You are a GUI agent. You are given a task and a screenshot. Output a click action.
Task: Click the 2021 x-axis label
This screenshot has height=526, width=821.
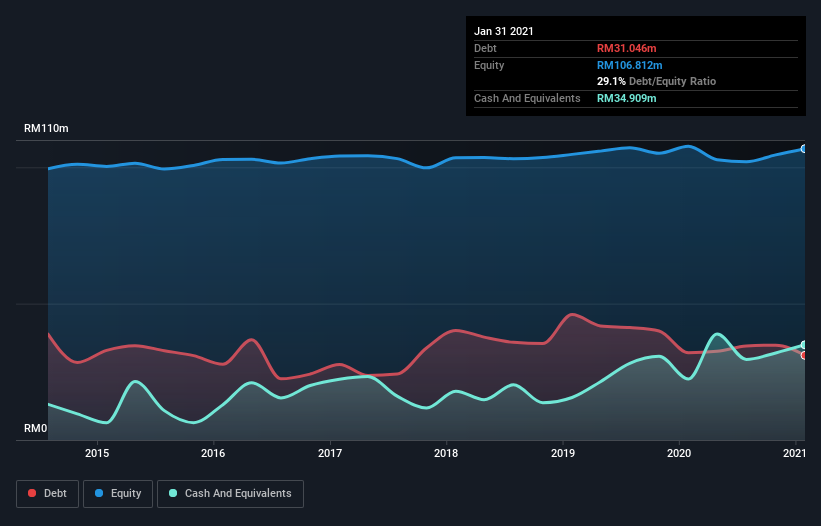click(794, 453)
